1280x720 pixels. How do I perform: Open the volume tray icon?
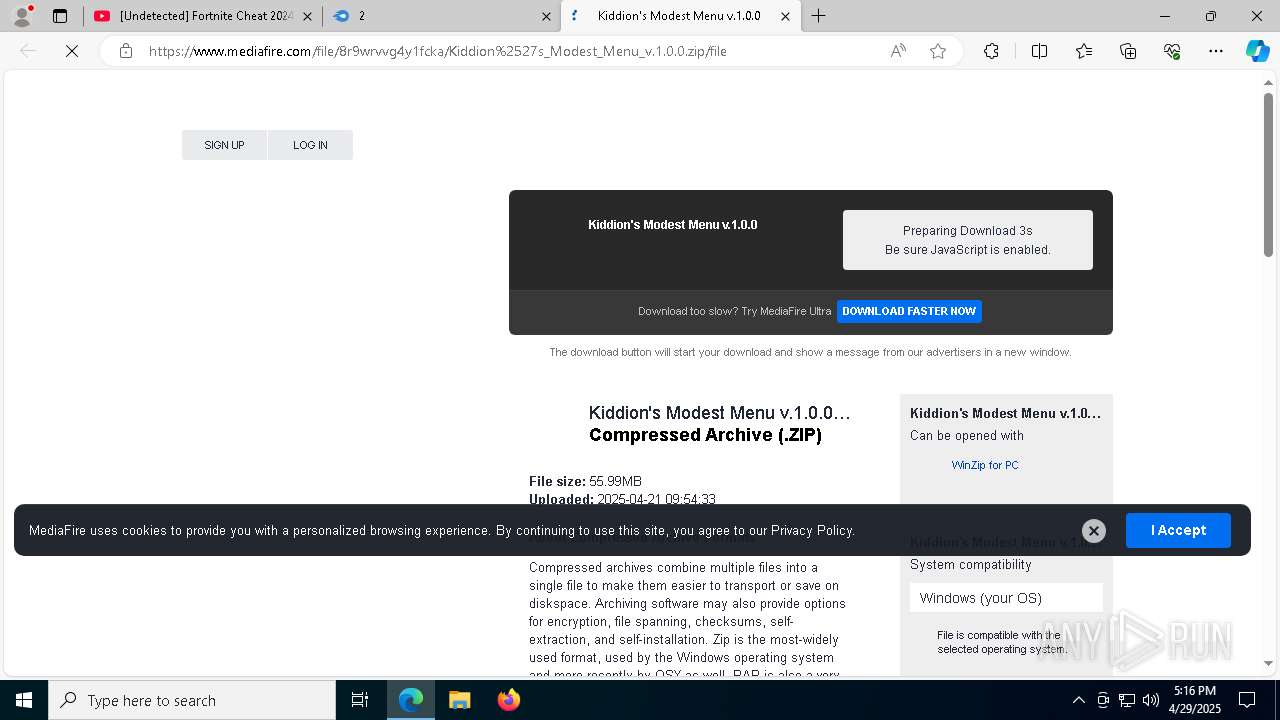point(1151,700)
